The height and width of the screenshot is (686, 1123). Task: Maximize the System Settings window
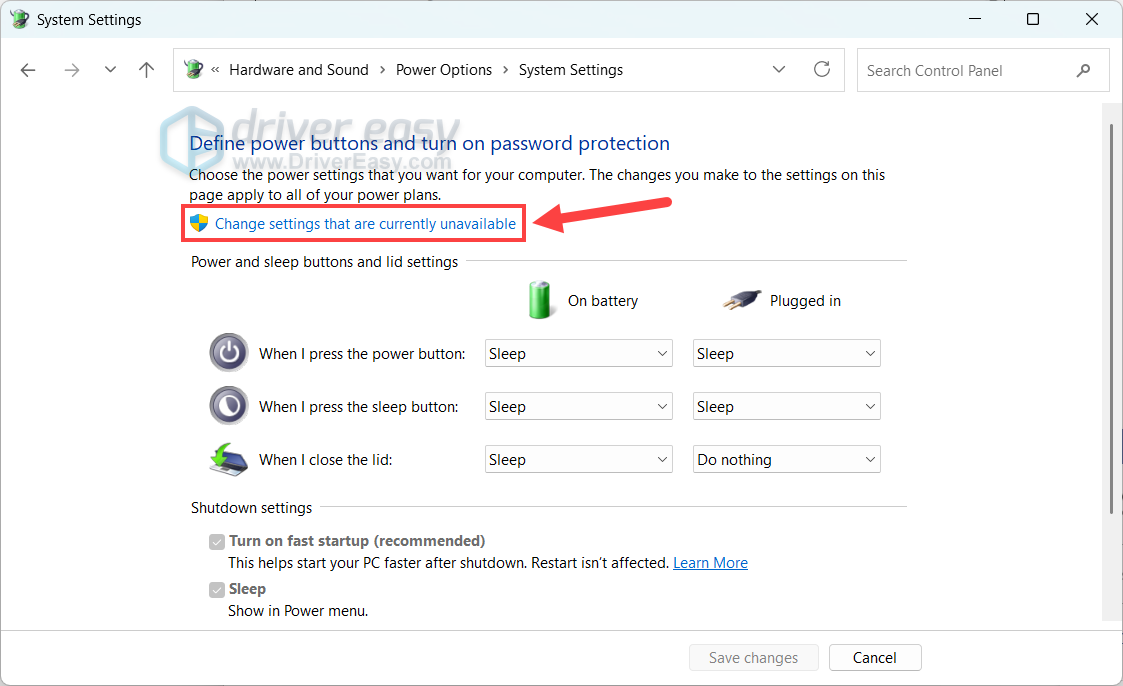1033,19
